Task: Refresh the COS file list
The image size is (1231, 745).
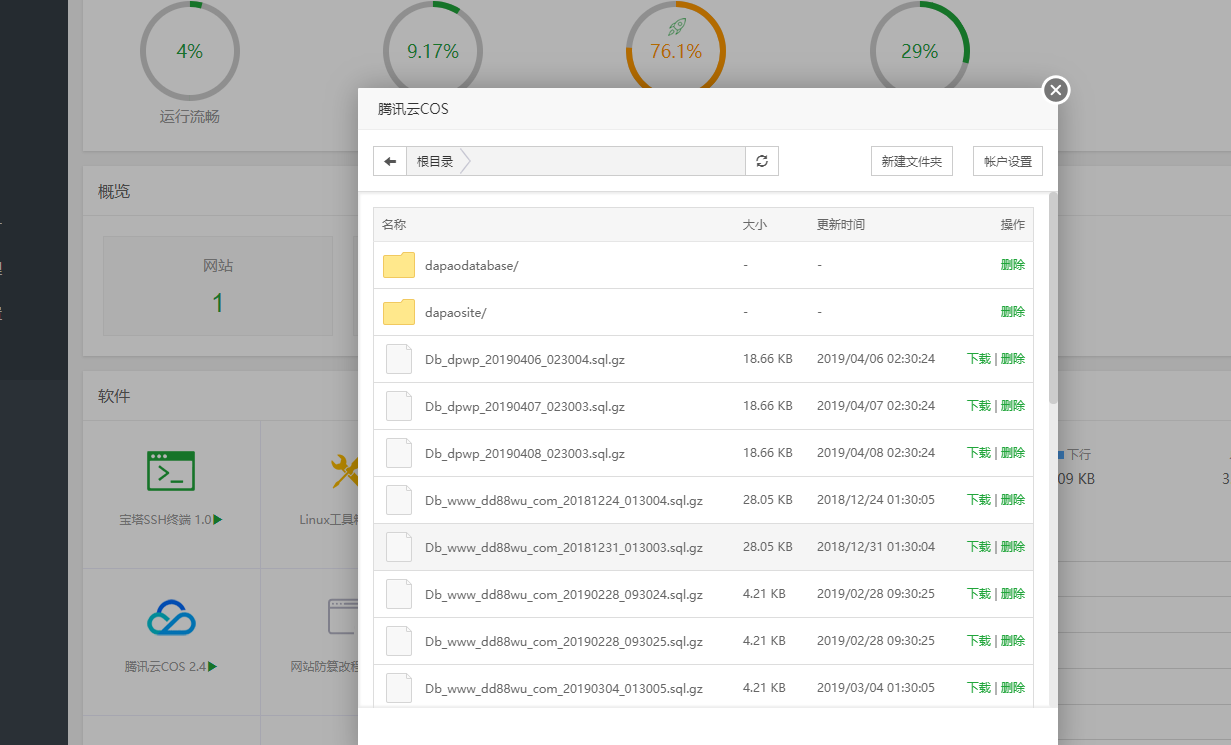Action: [762, 161]
